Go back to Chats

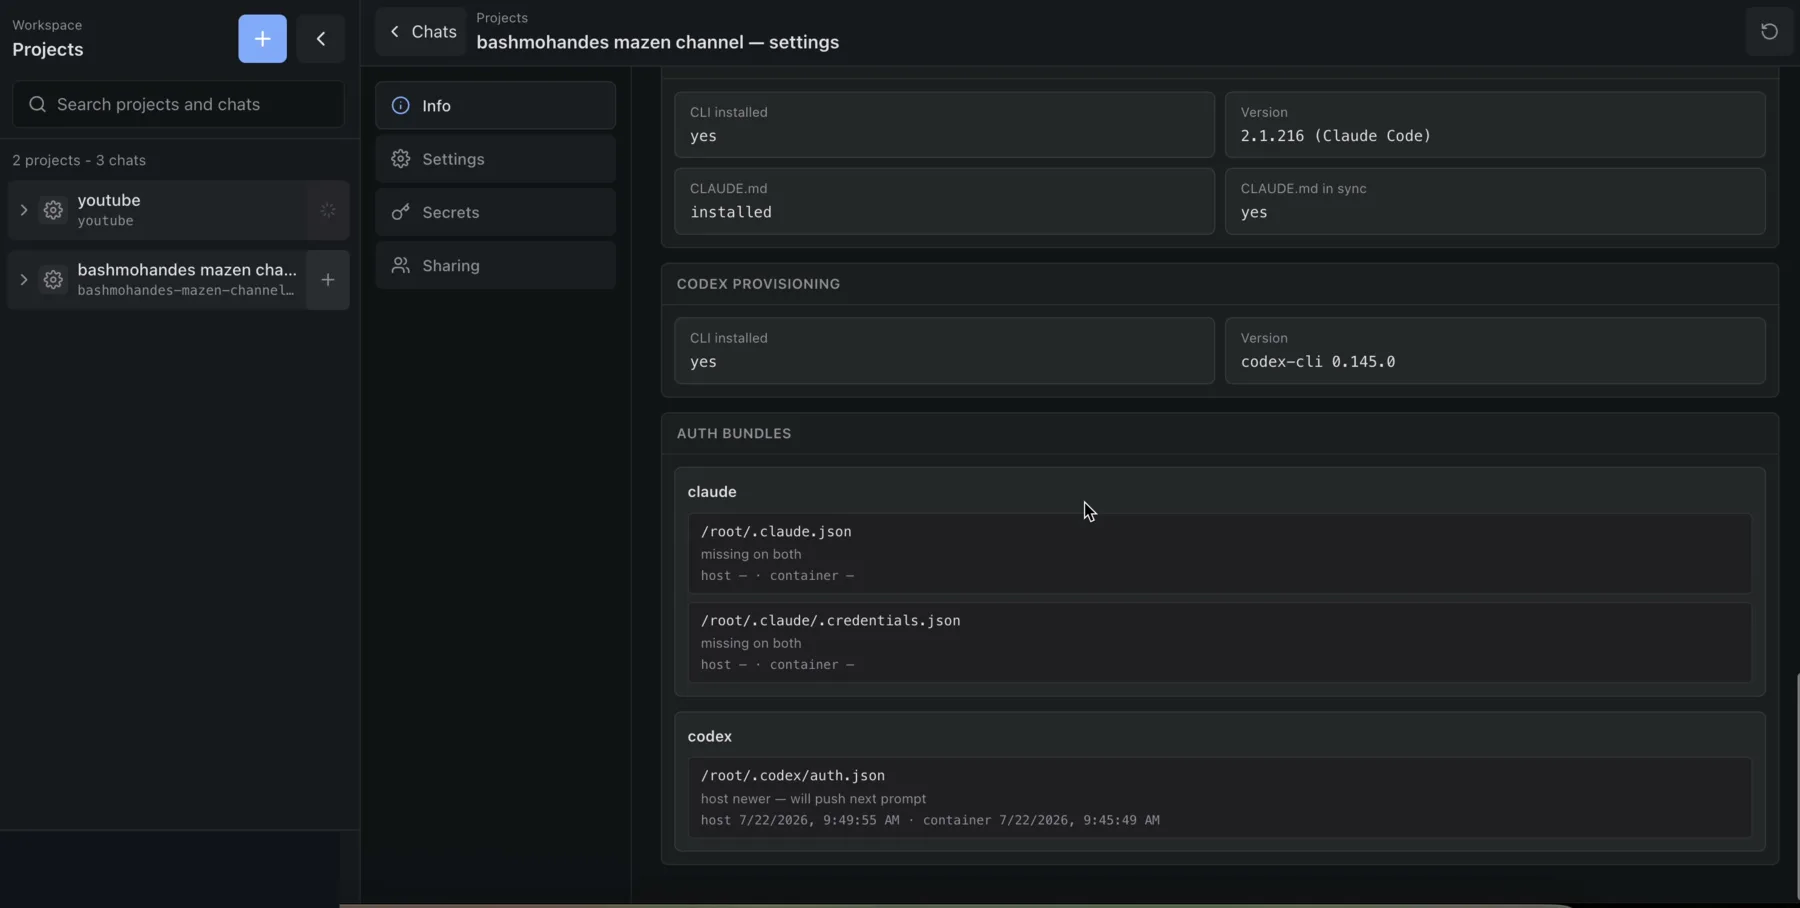click(422, 31)
